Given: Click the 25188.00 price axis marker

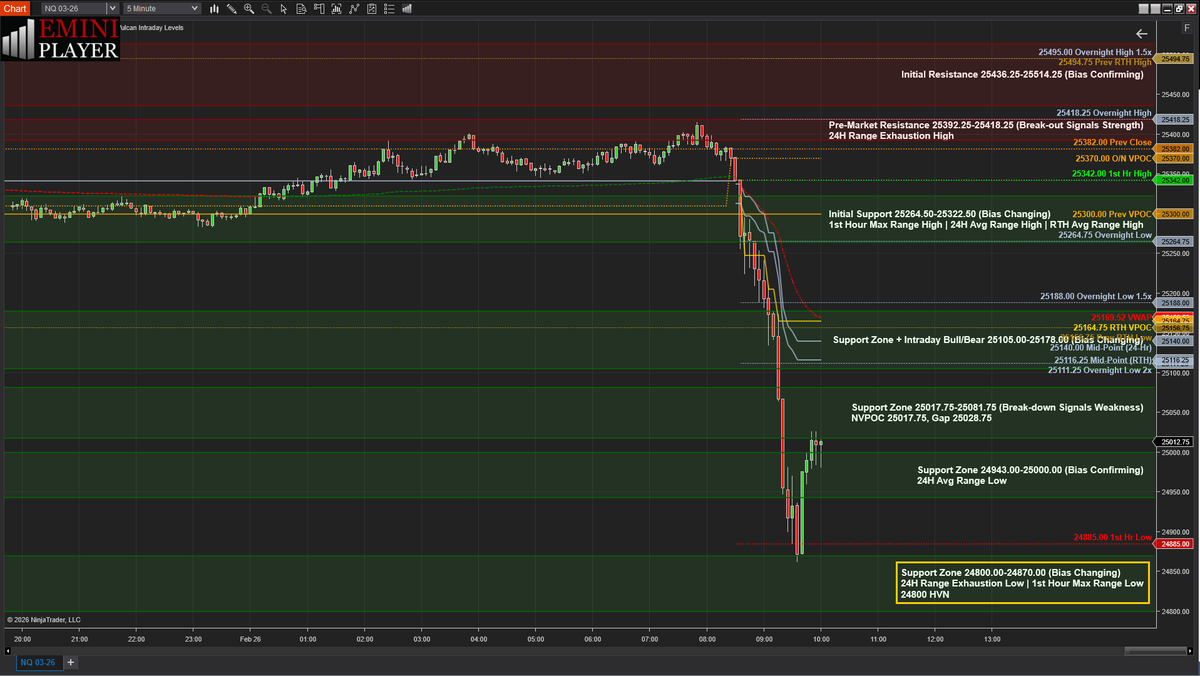Looking at the screenshot, I should pos(1176,302).
